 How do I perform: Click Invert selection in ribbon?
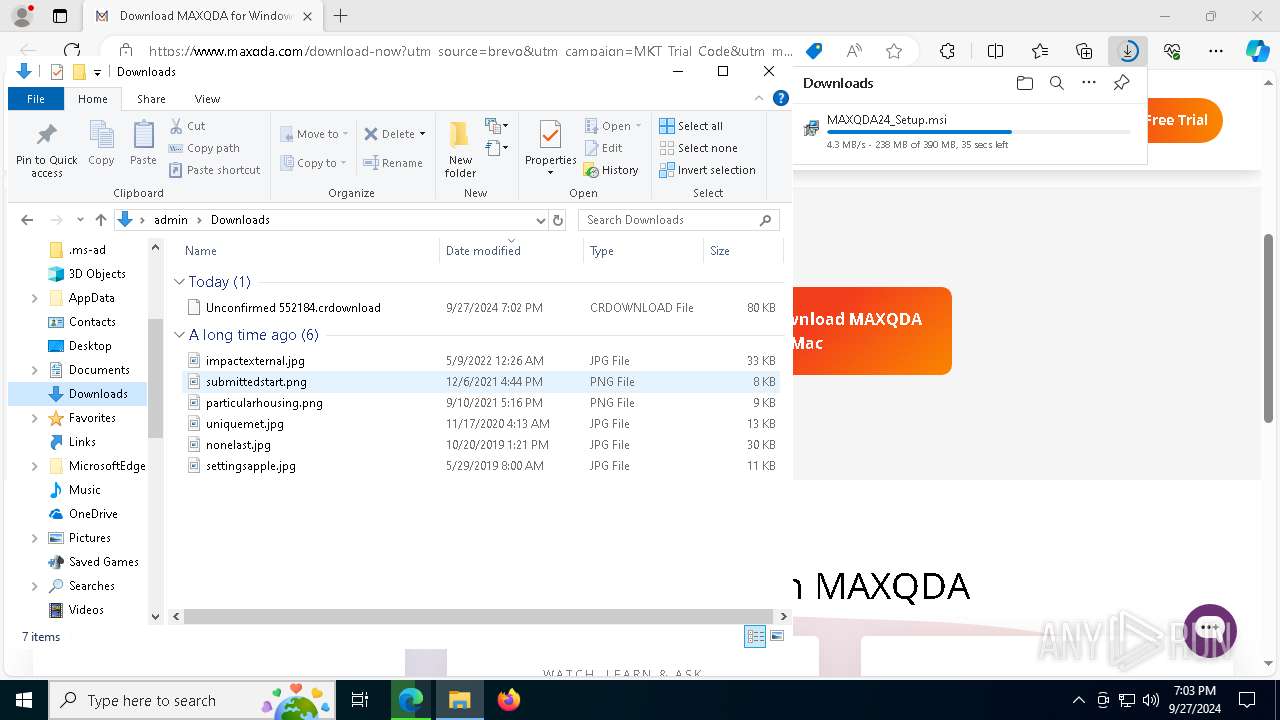point(707,170)
